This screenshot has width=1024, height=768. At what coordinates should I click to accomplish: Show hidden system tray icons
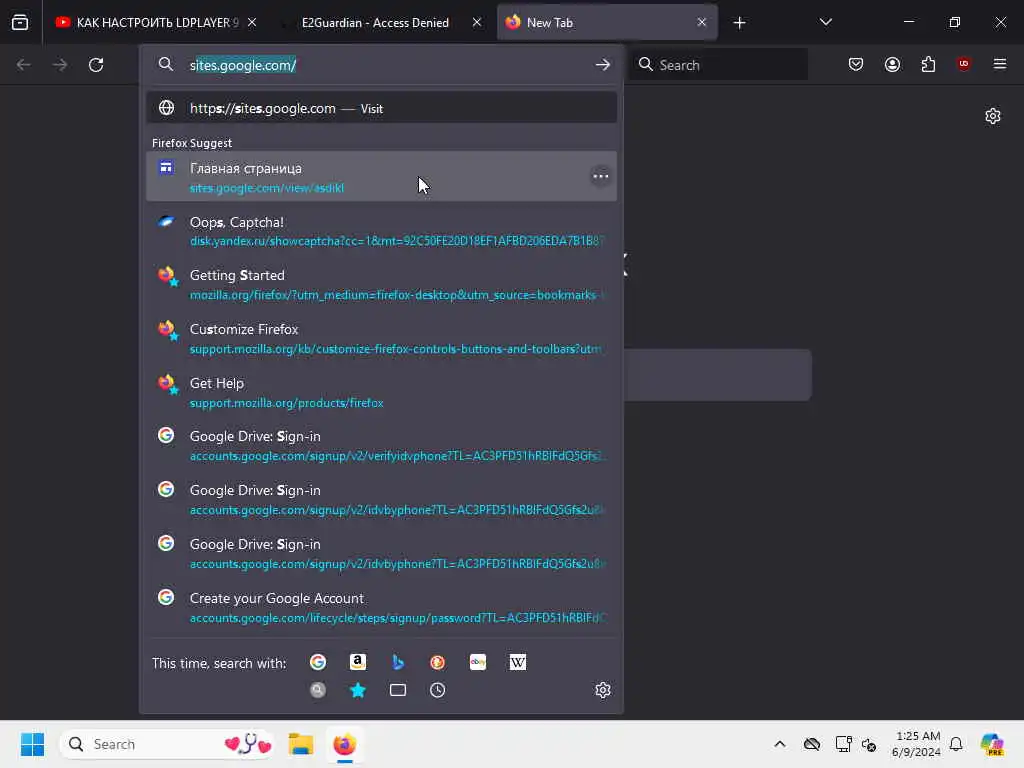[x=780, y=744]
